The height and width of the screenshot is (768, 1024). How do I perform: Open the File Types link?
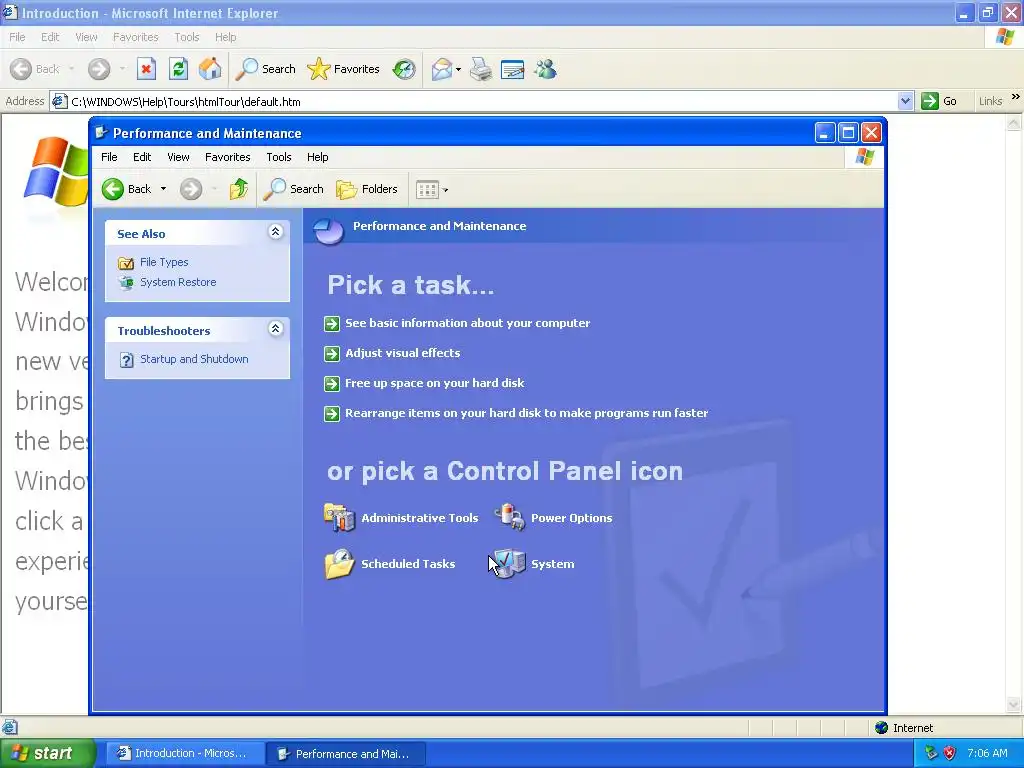click(x=164, y=262)
